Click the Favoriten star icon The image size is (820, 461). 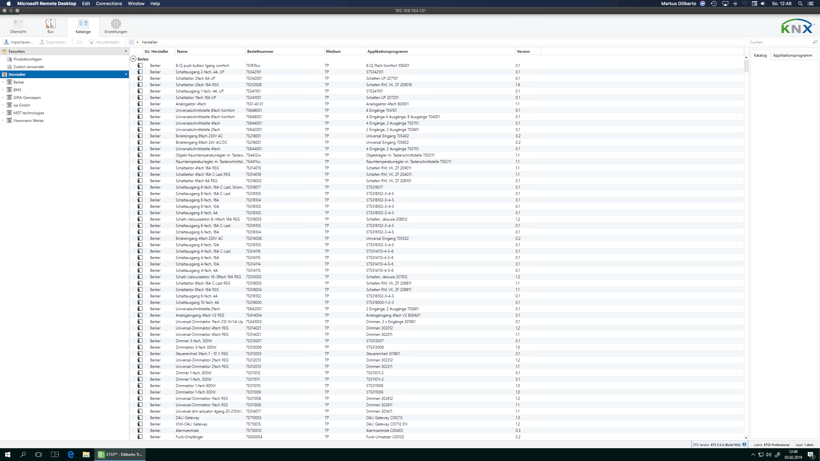[5, 52]
